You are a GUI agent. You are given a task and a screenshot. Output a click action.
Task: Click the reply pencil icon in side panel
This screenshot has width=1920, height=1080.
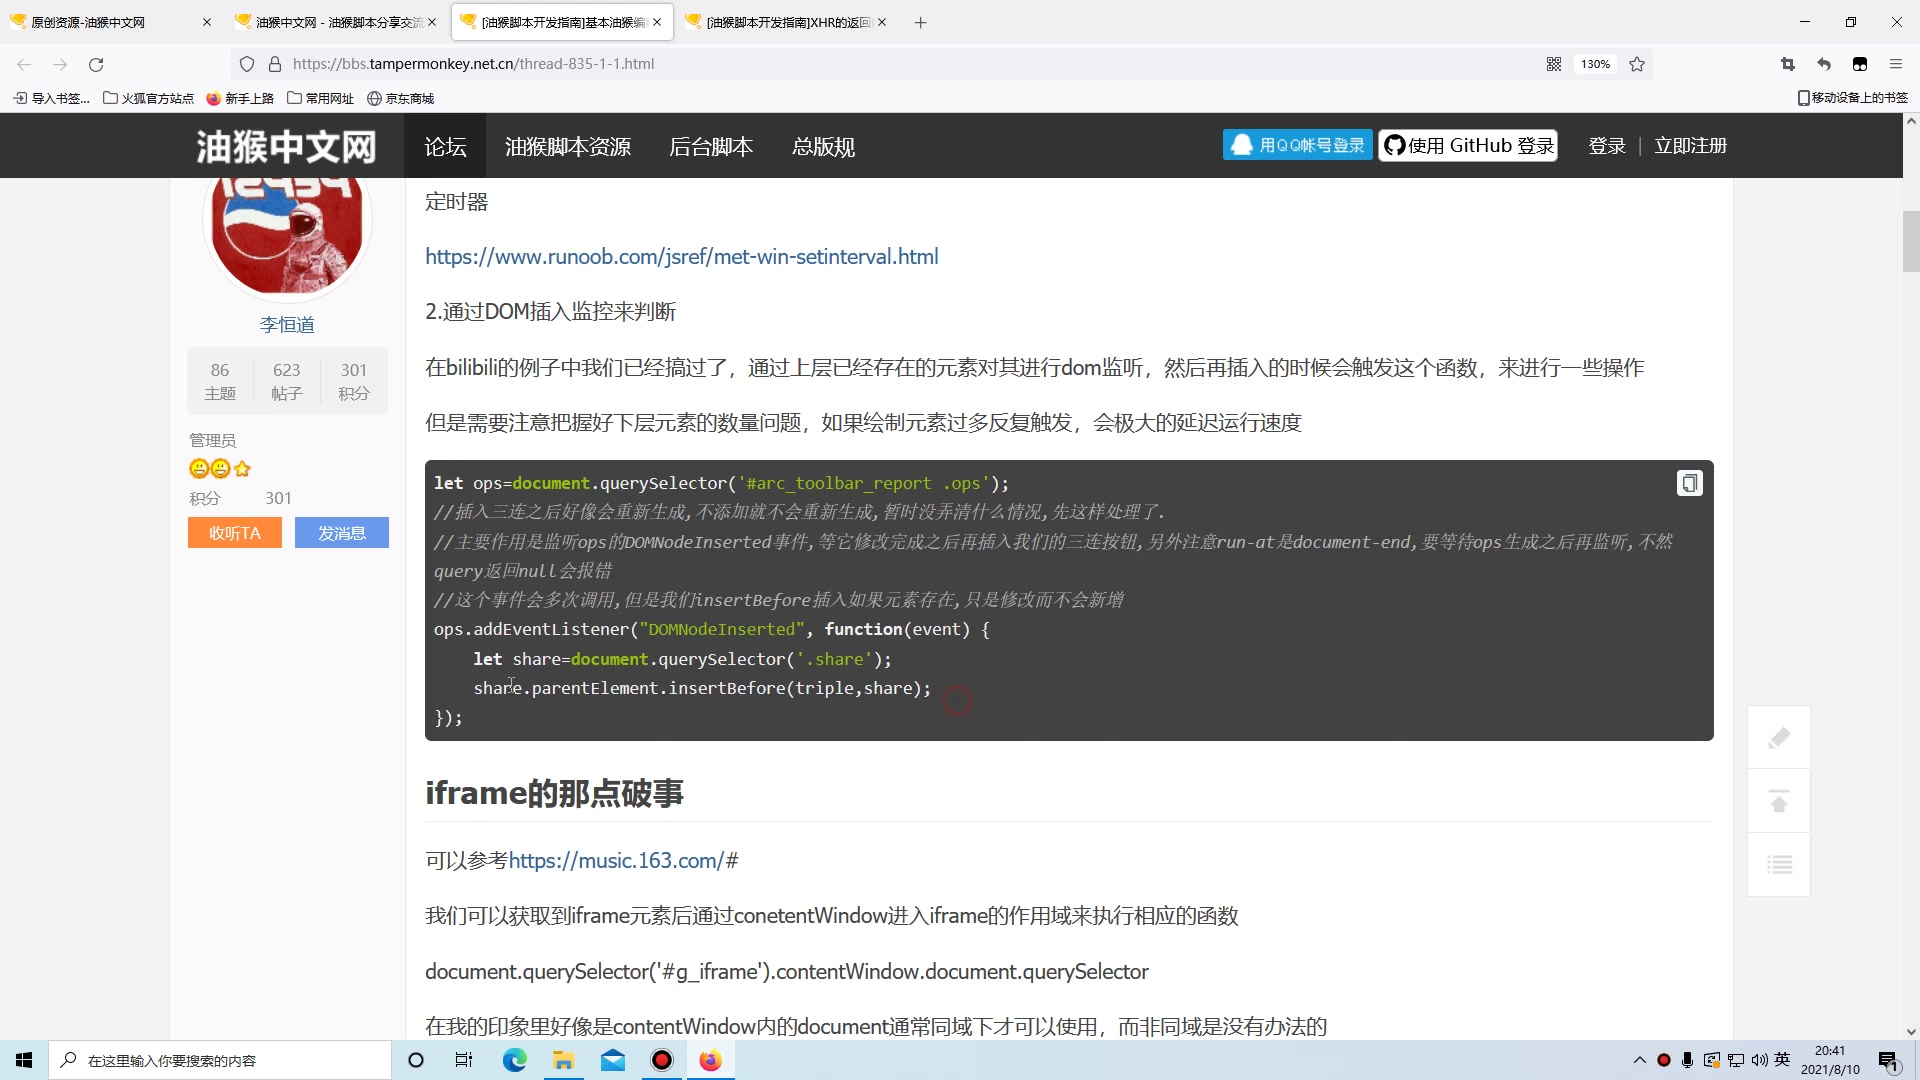1779,738
